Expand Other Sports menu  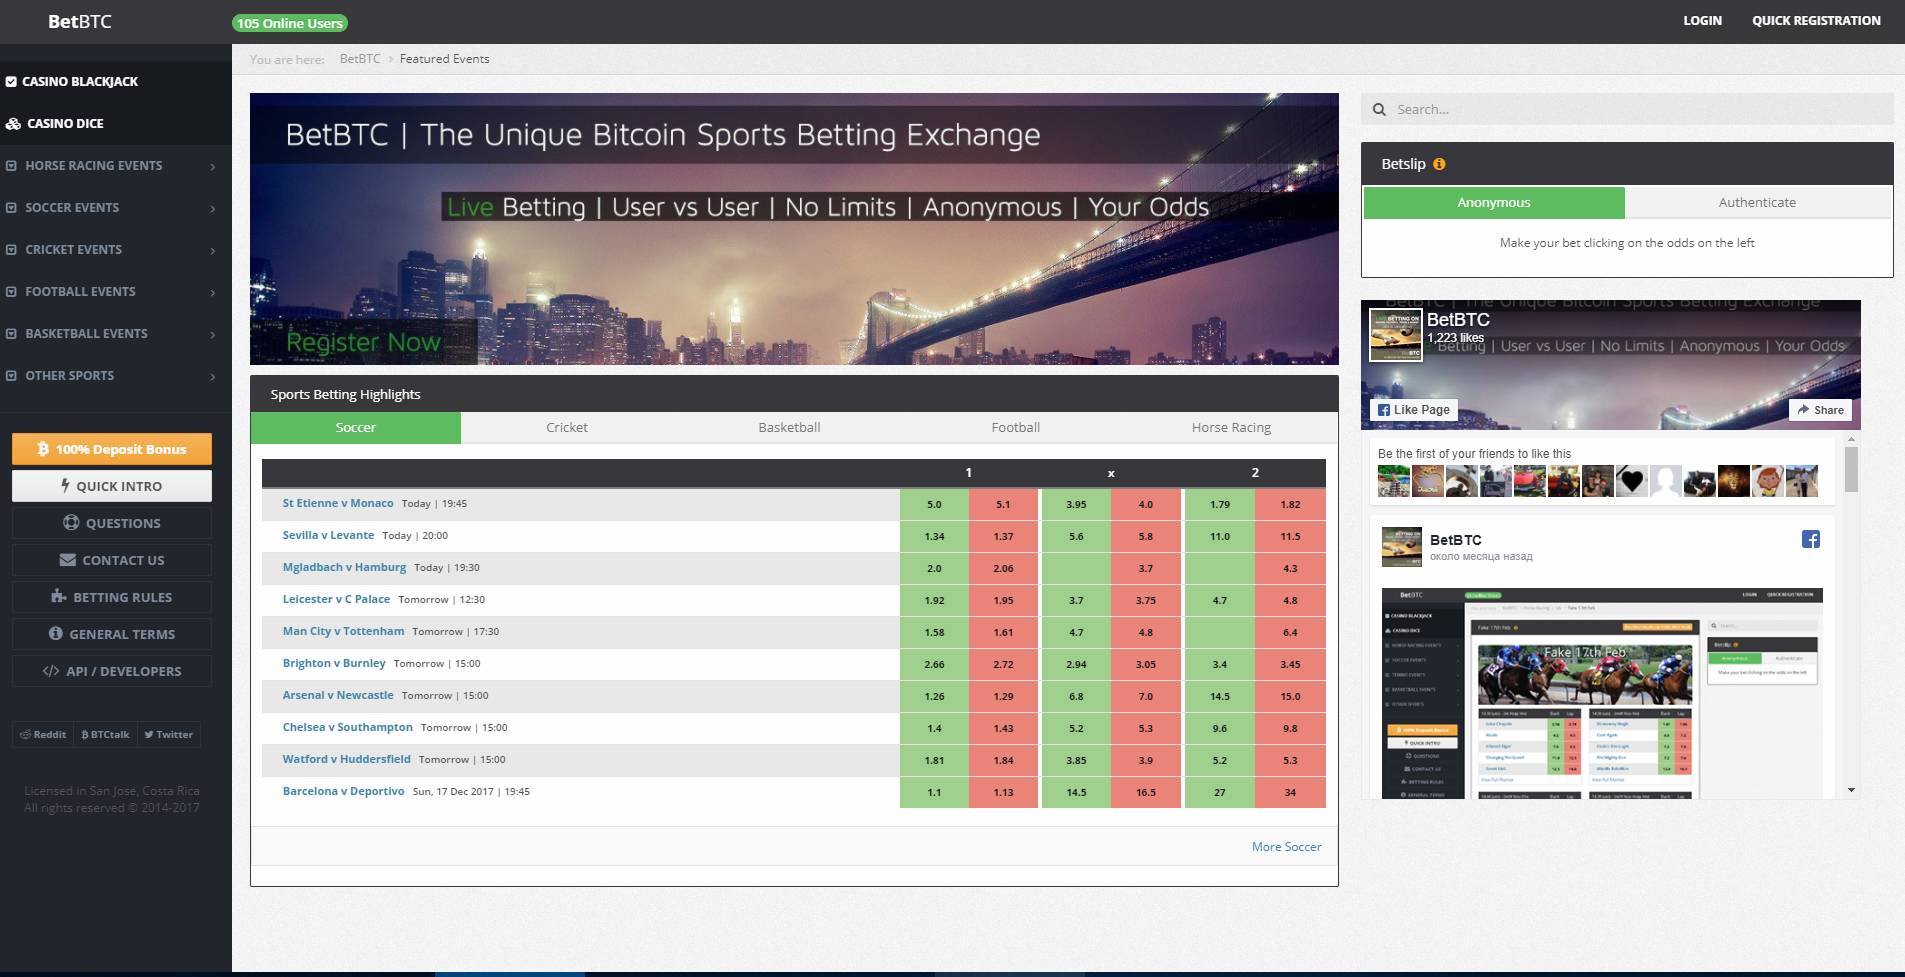pyautogui.click(x=115, y=376)
